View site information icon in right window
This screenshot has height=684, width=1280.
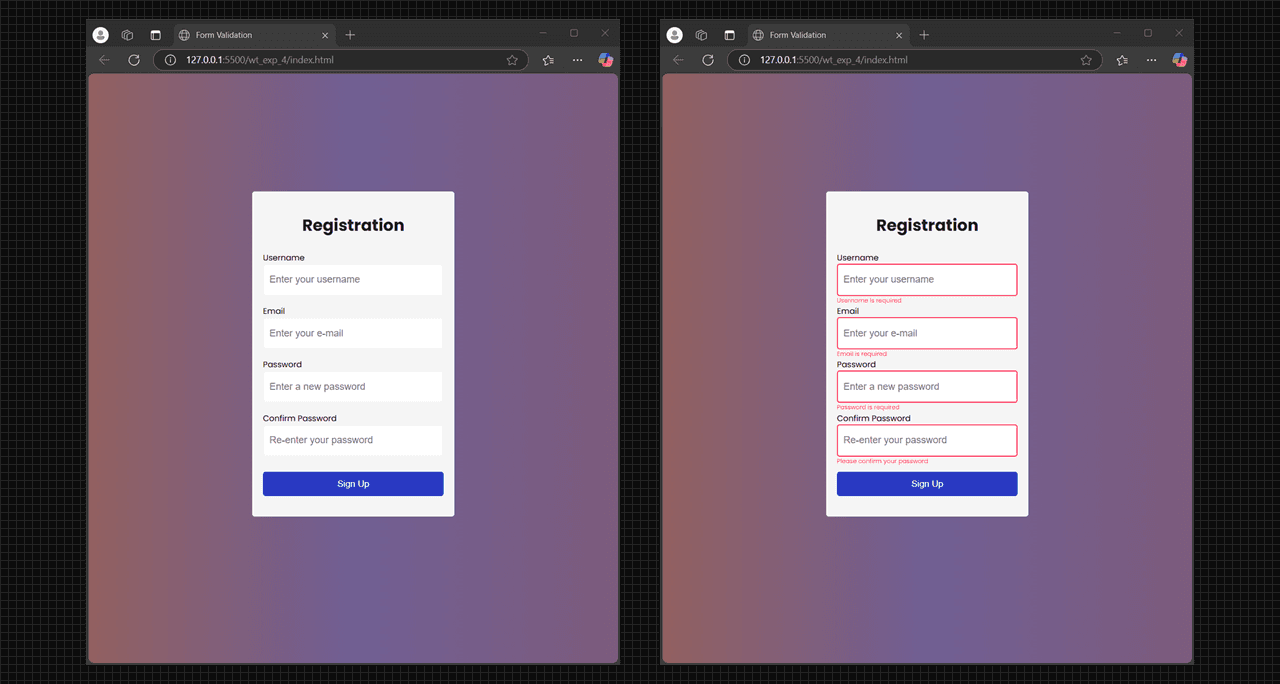[x=744, y=60]
